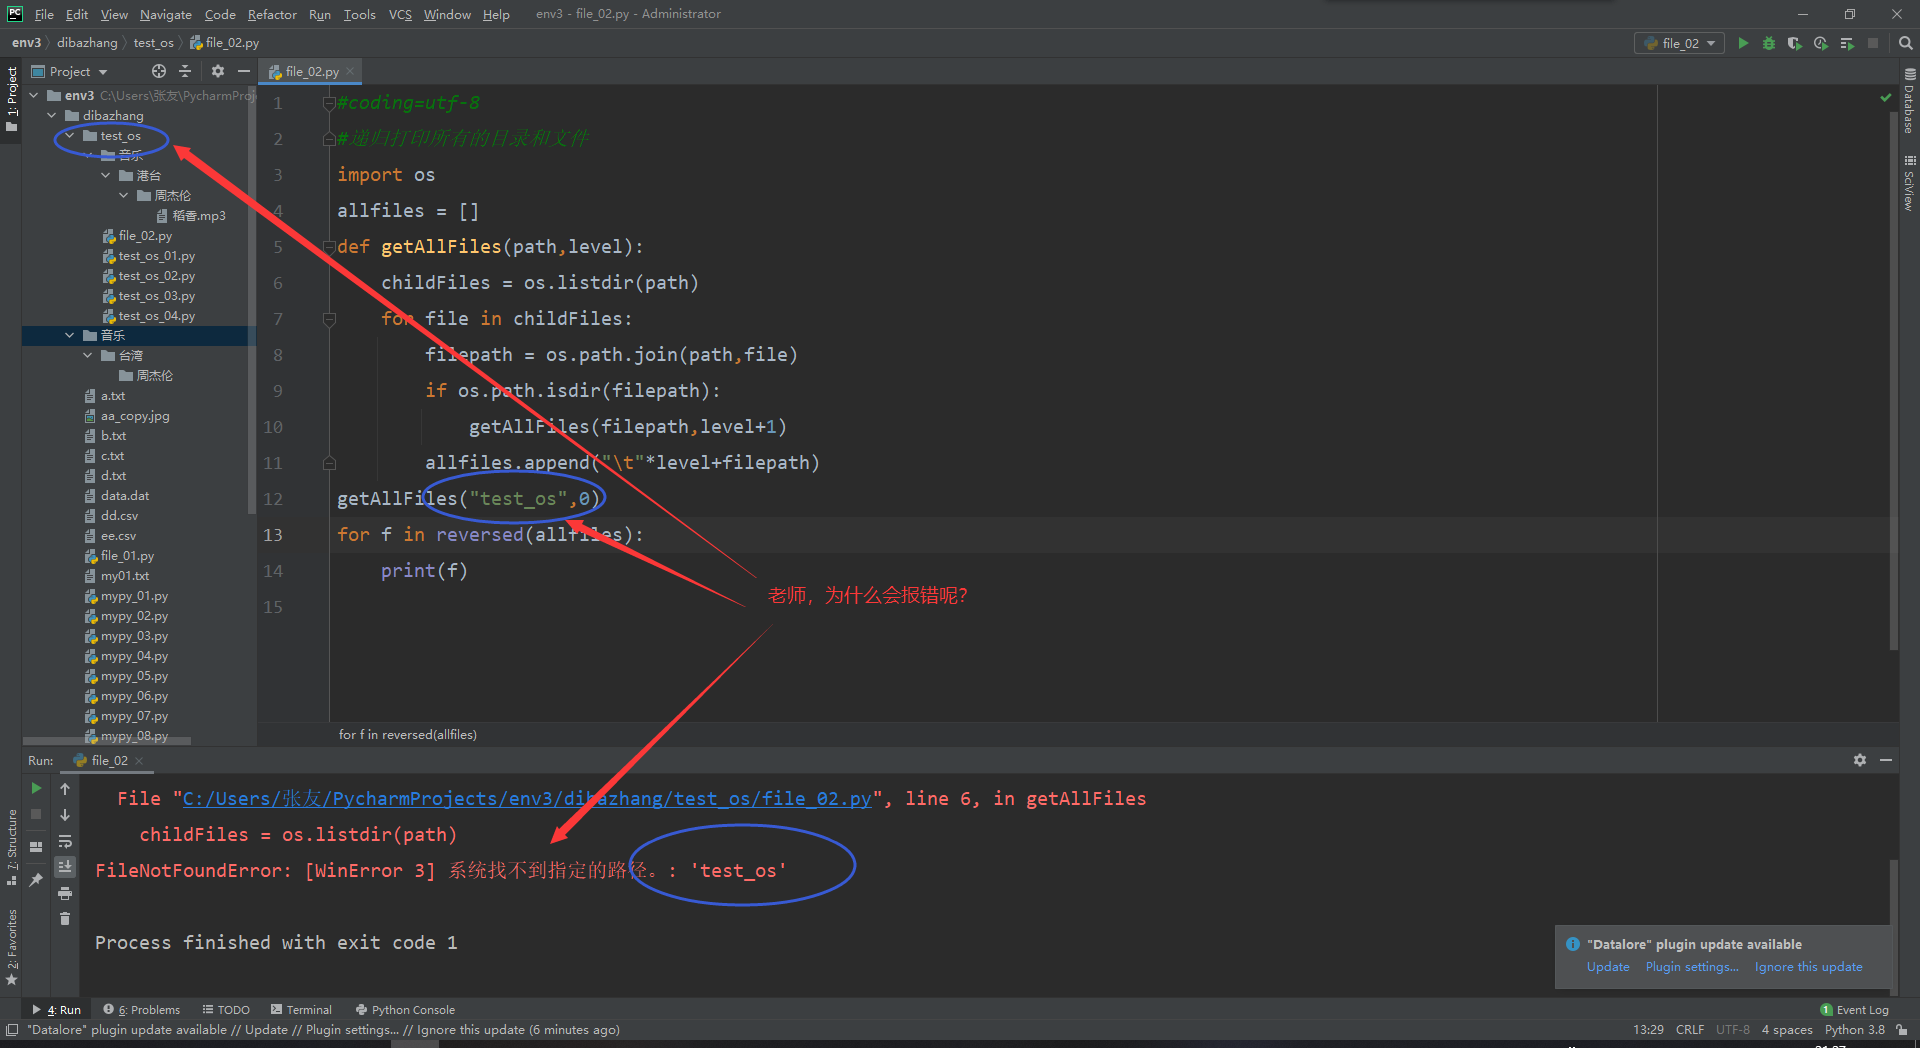Collapse the dibazhang folder

point(52,115)
